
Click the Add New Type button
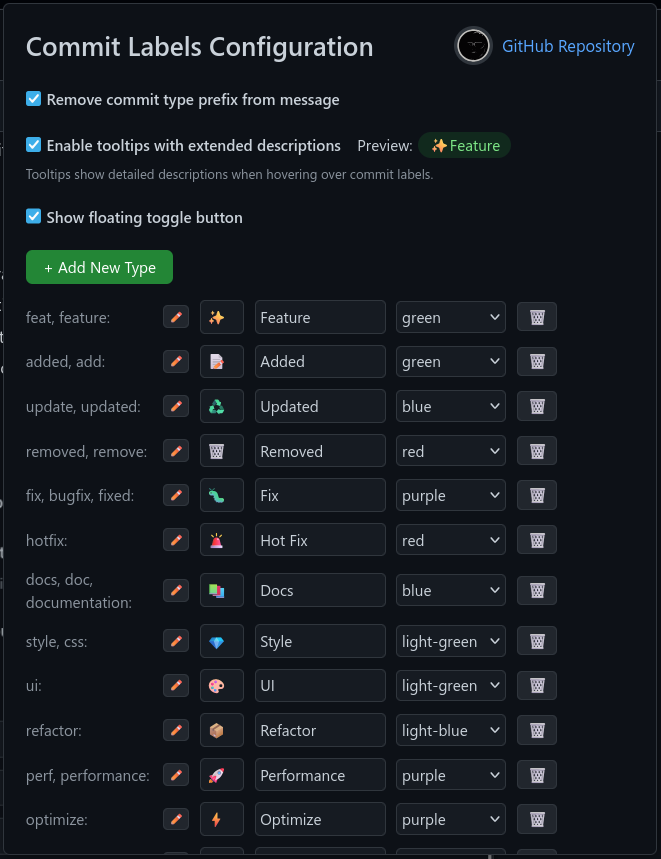99,267
